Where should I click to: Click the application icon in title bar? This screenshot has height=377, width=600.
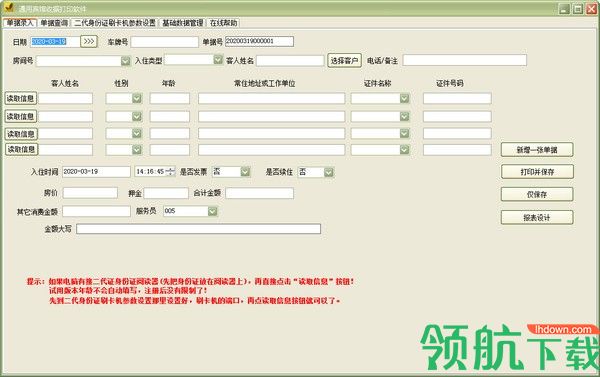[x=8, y=8]
